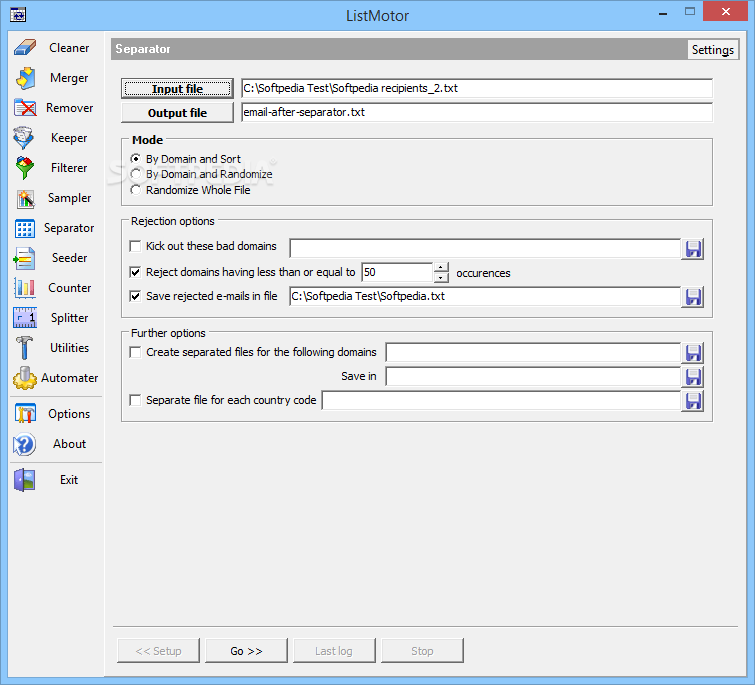Select the Automater gear icon
The width and height of the screenshot is (755, 685).
pos(25,378)
